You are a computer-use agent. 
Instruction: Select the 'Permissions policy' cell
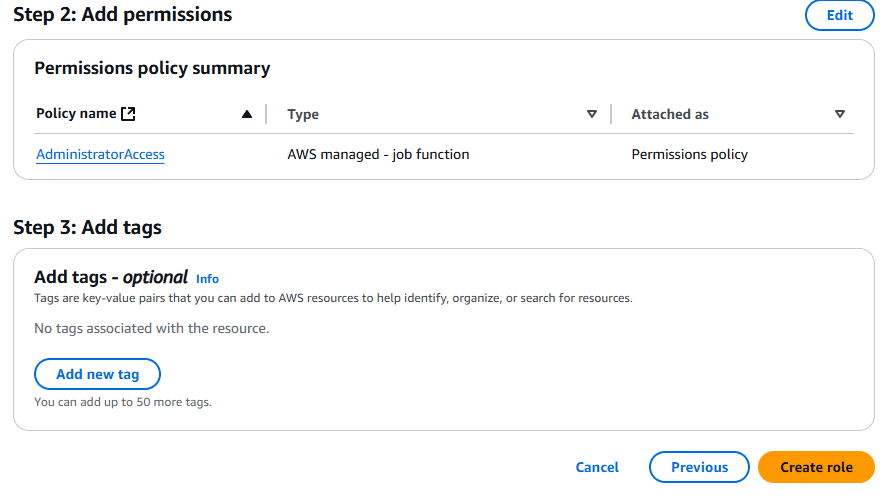(x=689, y=155)
